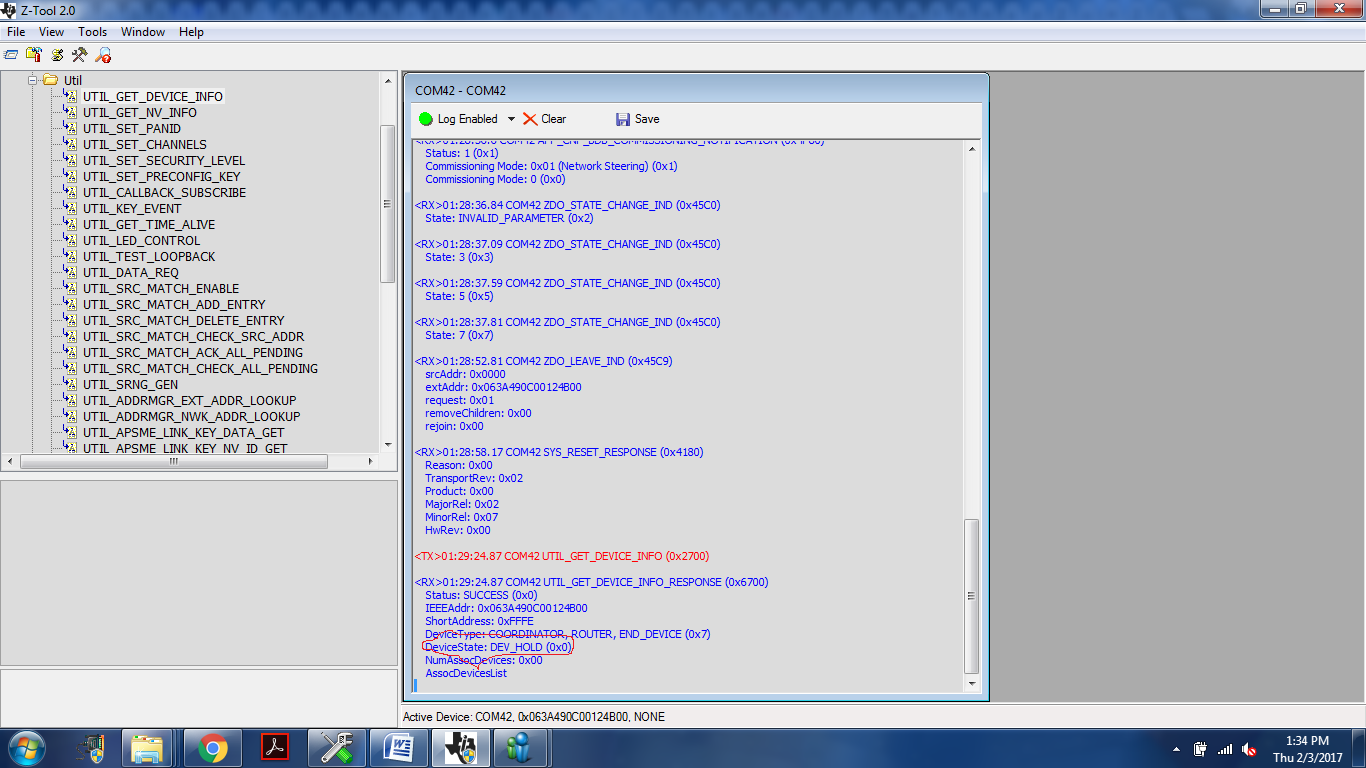This screenshot has width=1366, height=768.
Task: Choose UTIL_ADDRMGR_EXT_ADDR_LOOKUP command
Action: pyautogui.click(x=190, y=401)
